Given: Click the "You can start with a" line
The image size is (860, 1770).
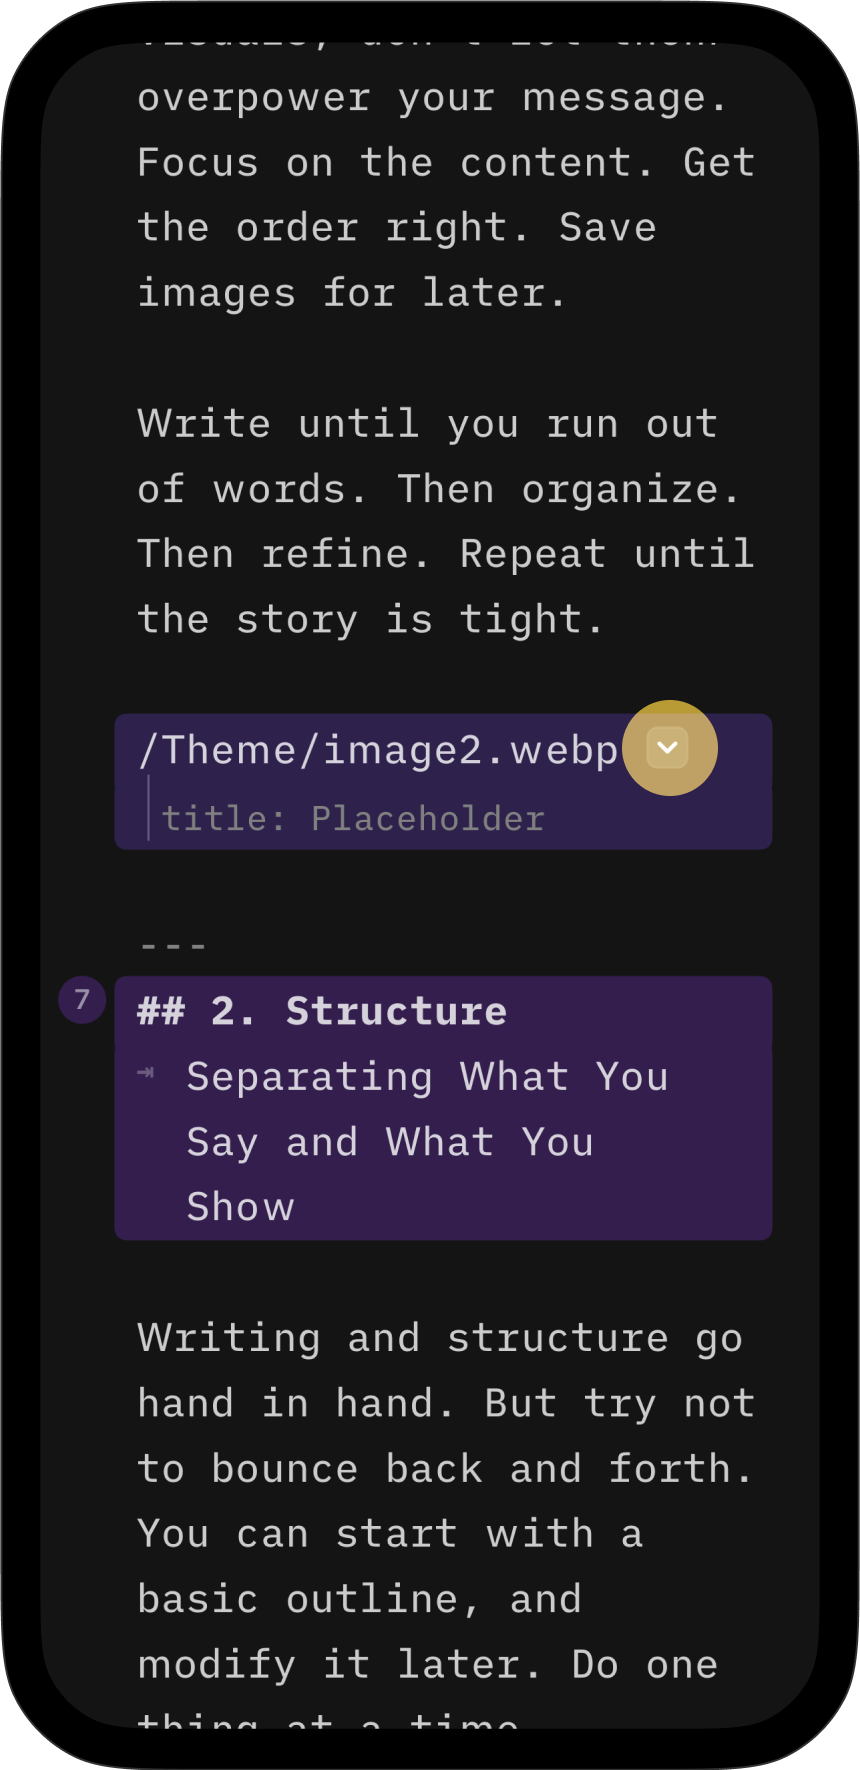Looking at the screenshot, I should pos(390,1534).
